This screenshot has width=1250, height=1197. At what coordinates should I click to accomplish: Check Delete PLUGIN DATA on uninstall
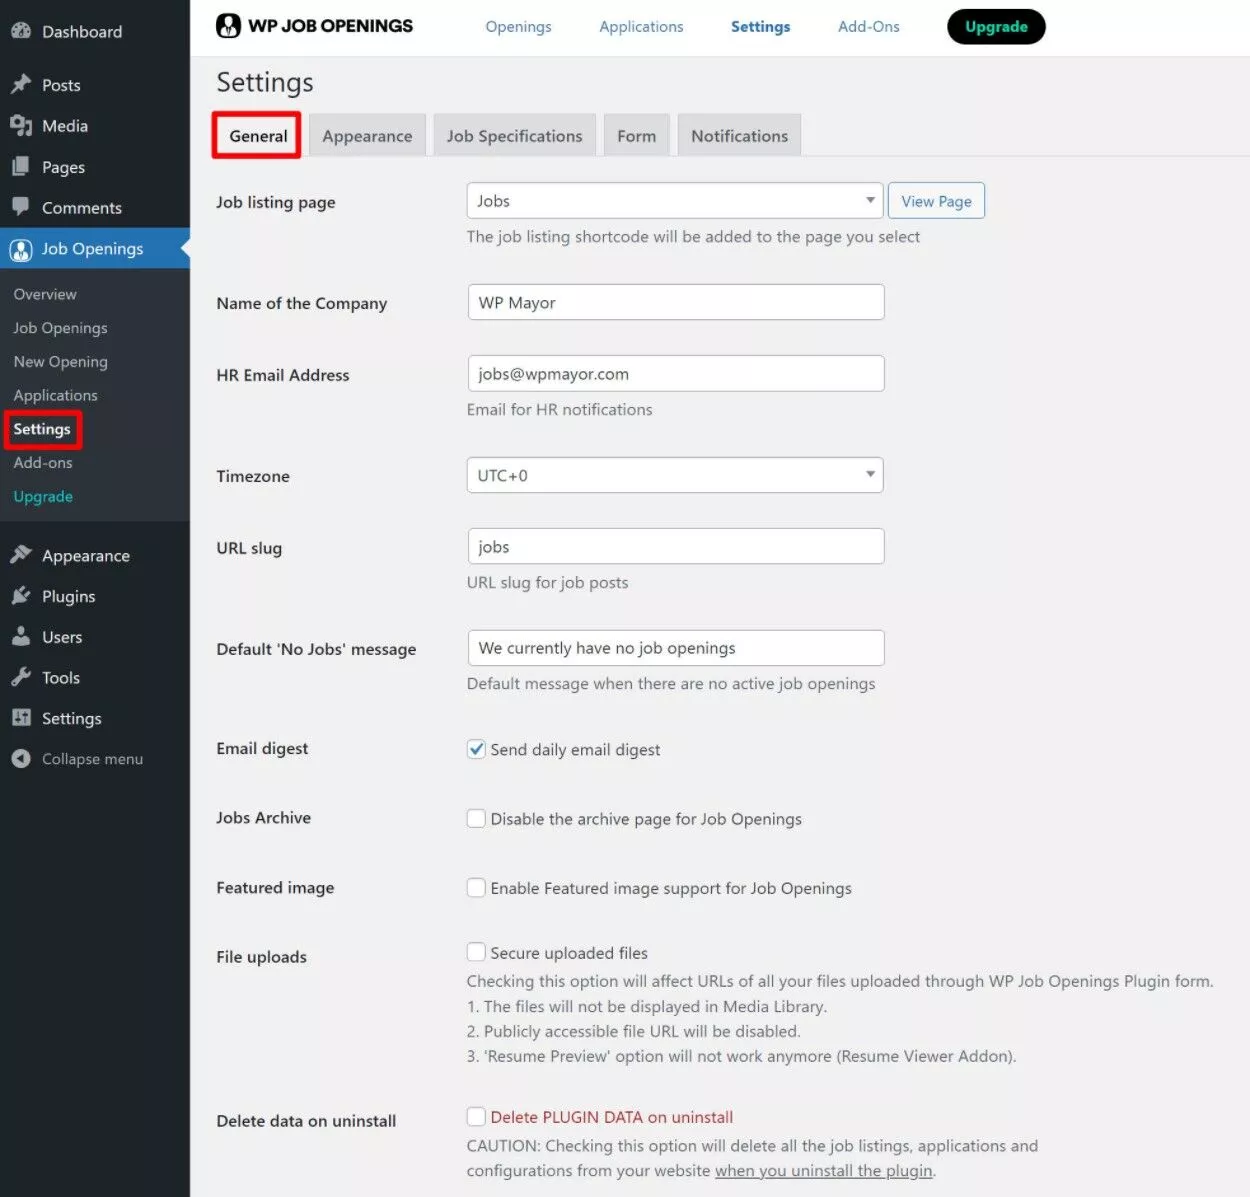476,1116
